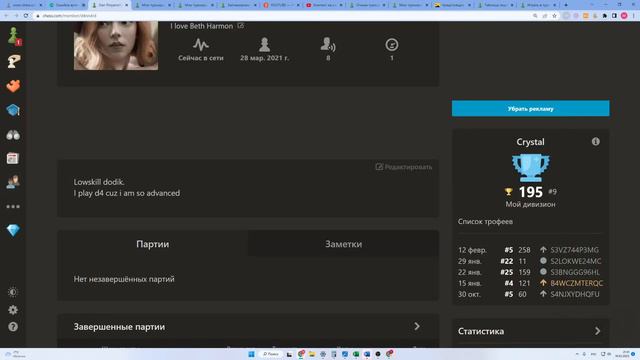The height and width of the screenshot is (360, 640).
Task: Open the News newspaper icon
Action: tap(13, 158)
